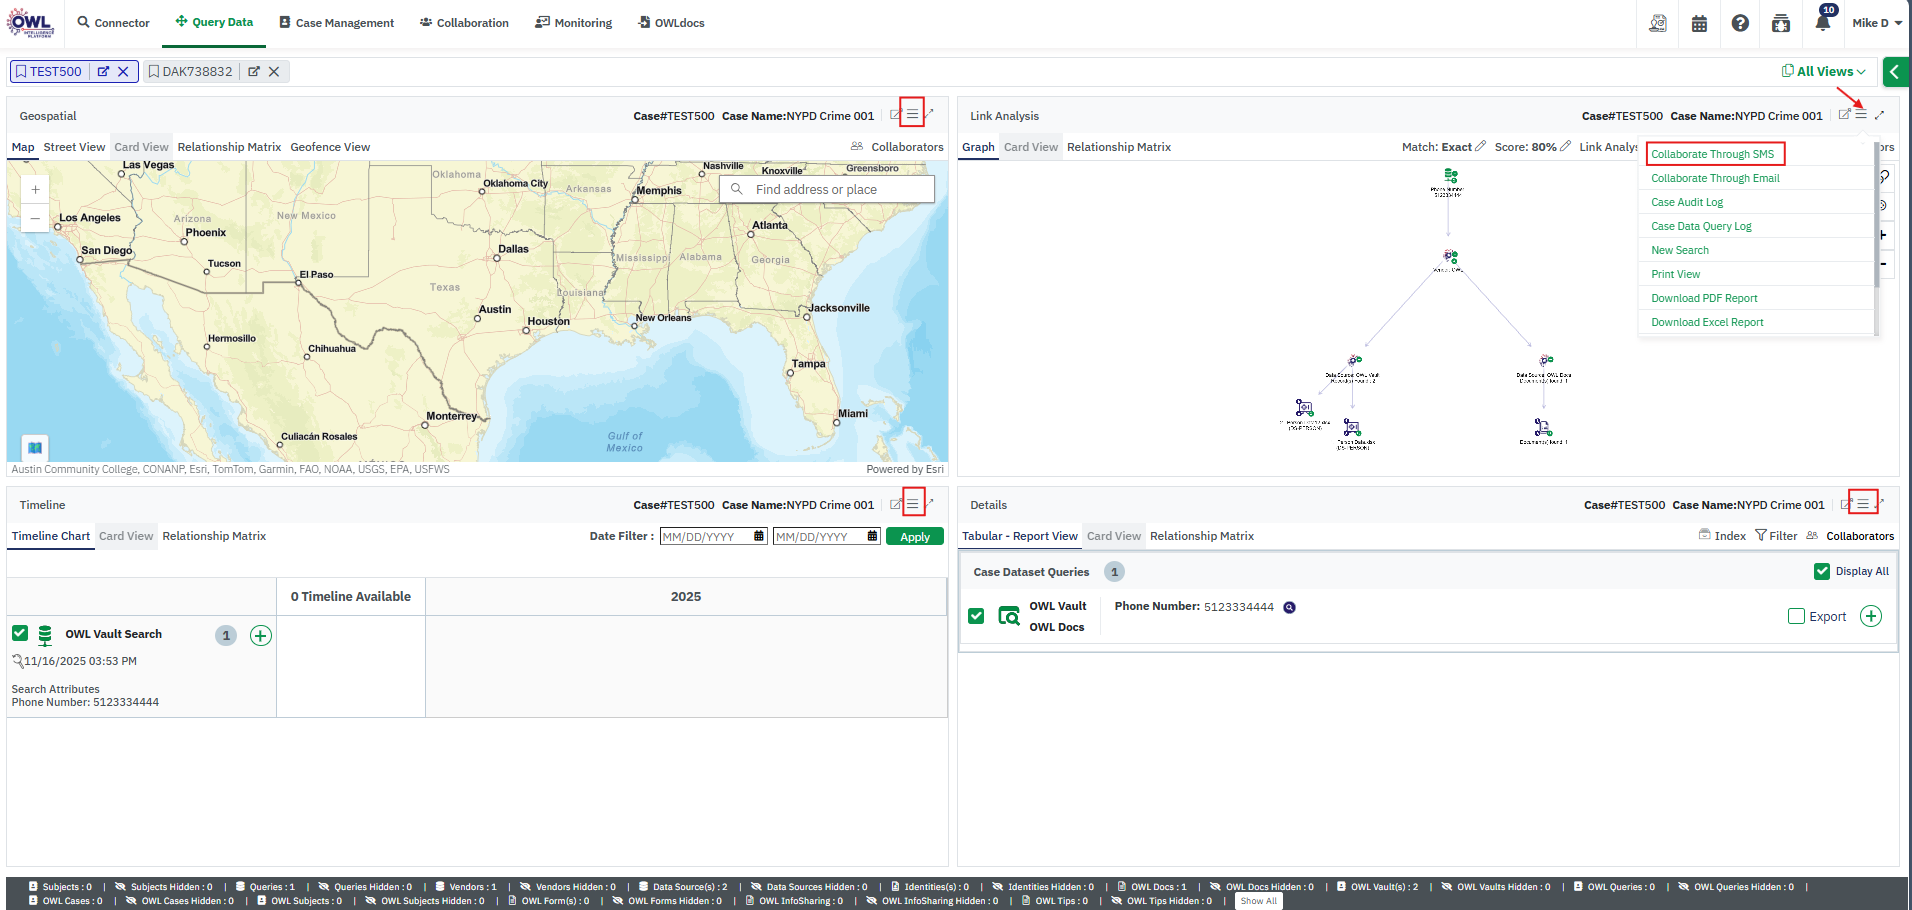
Task: Open the Geospatial panel hamburger menu
Action: 912,115
